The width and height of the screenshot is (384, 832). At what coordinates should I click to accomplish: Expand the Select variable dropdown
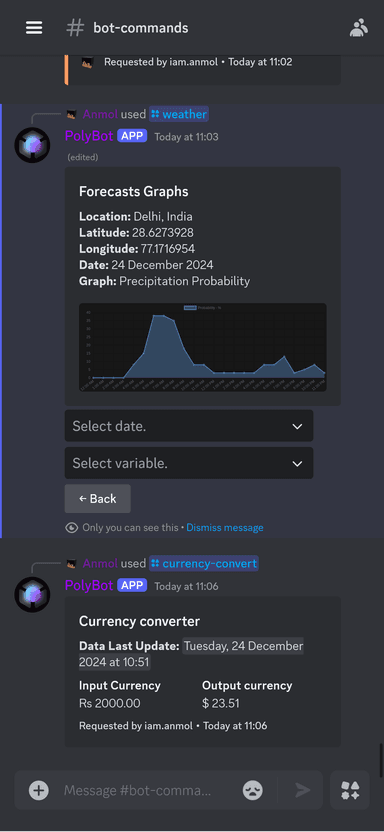point(189,463)
